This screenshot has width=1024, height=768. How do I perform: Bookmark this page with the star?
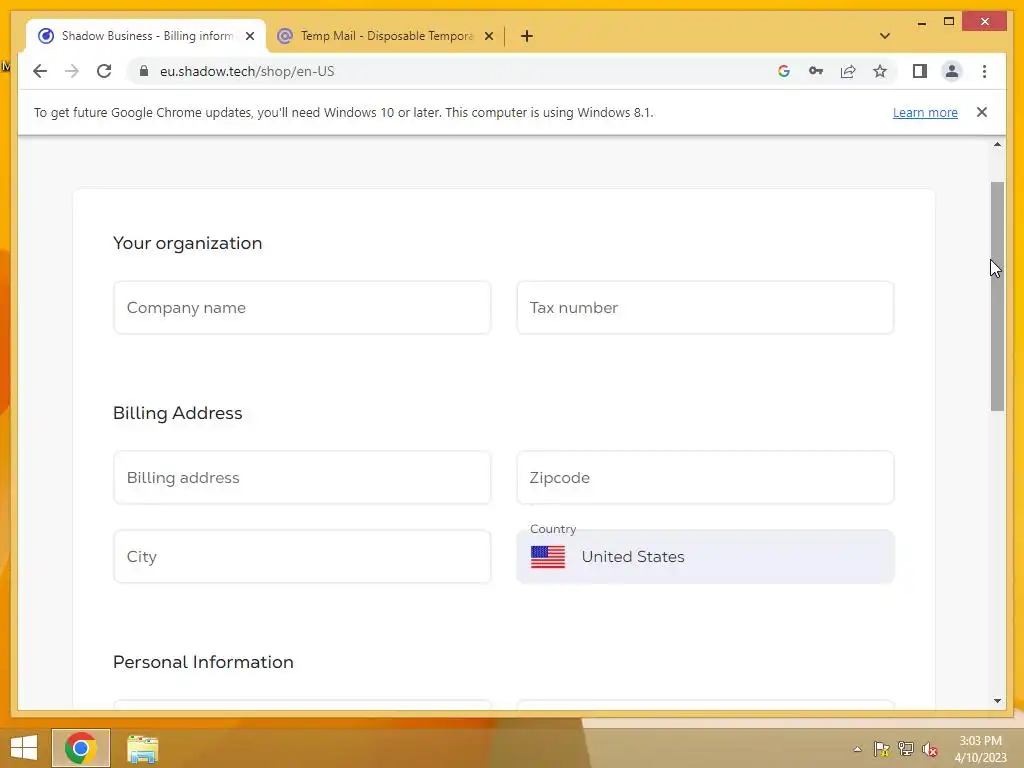coord(880,71)
